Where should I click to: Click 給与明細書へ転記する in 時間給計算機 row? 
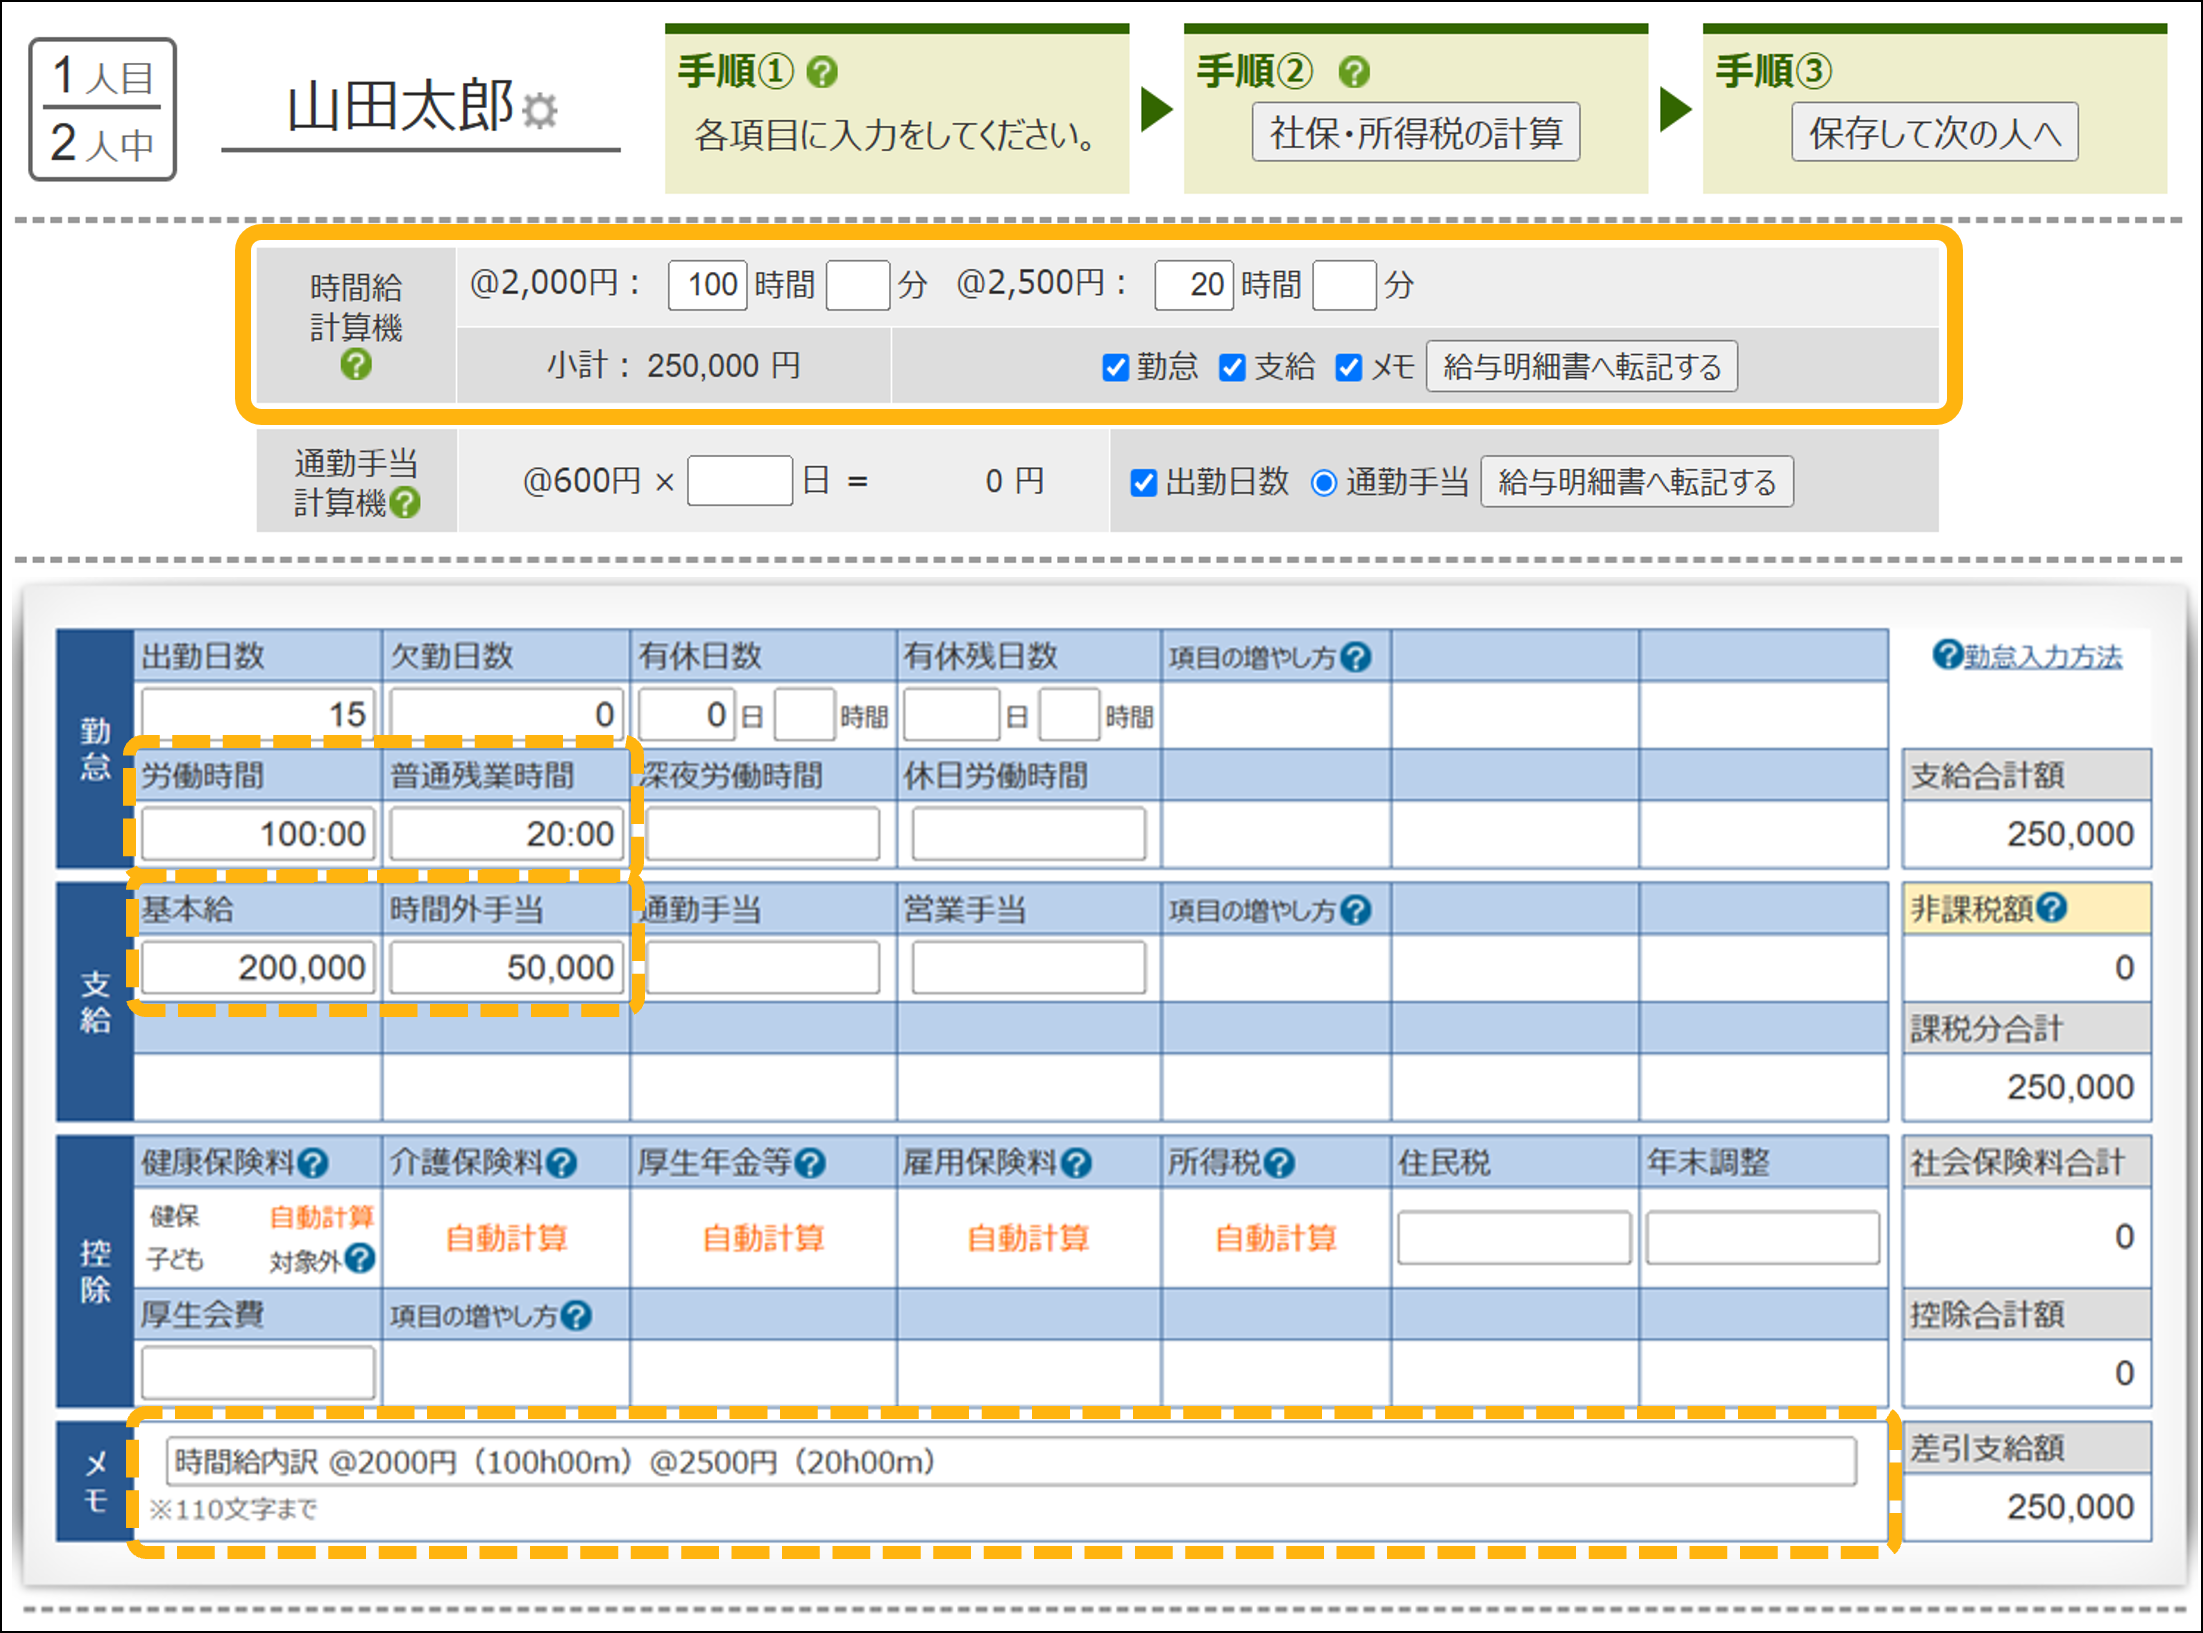click(1581, 367)
